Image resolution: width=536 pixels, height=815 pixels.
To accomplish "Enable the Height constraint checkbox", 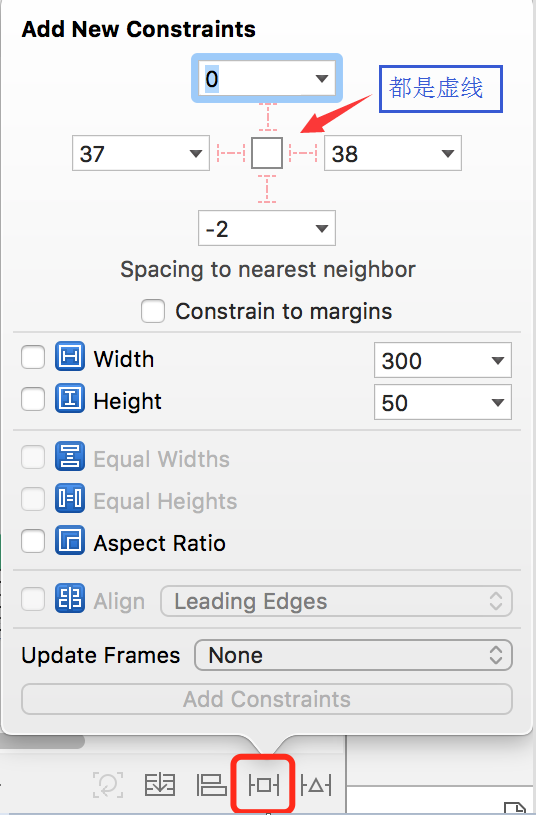I will [x=33, y=399].
